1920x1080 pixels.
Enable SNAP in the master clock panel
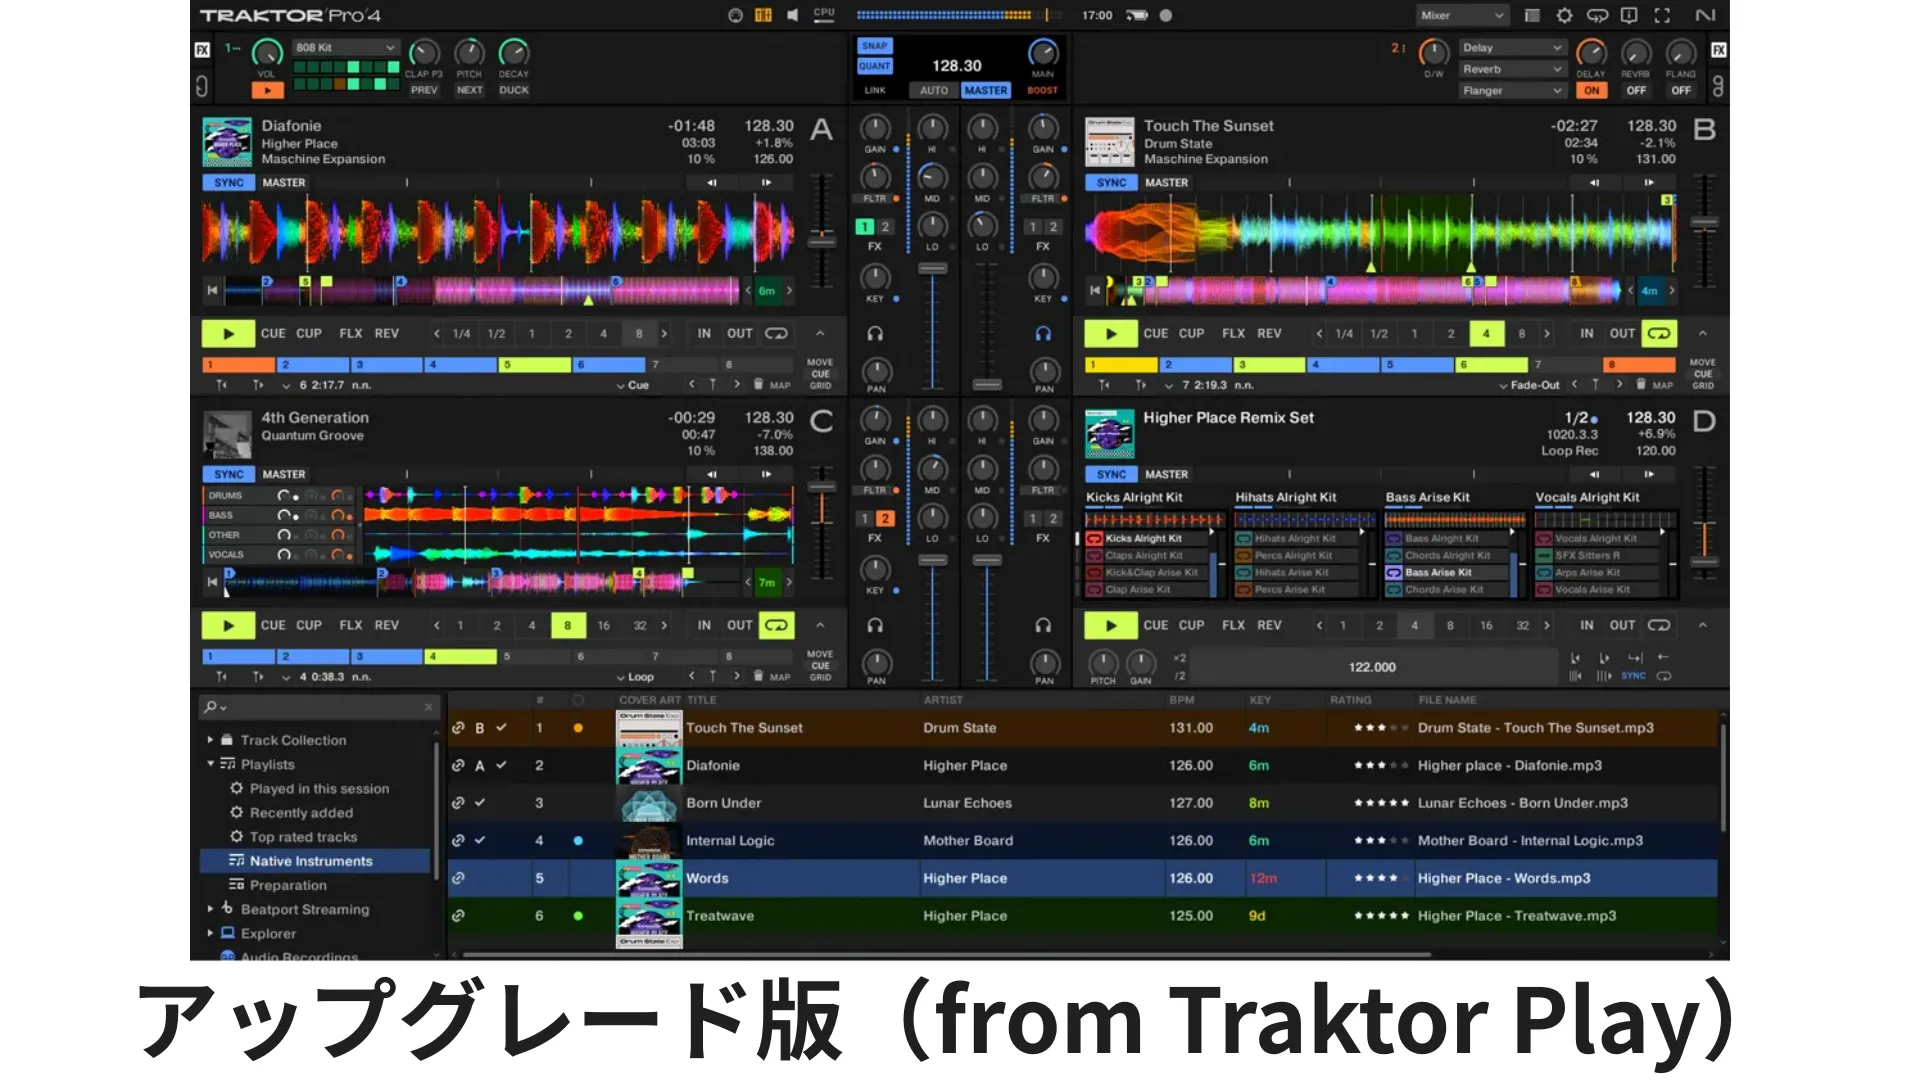click(874, 46)
